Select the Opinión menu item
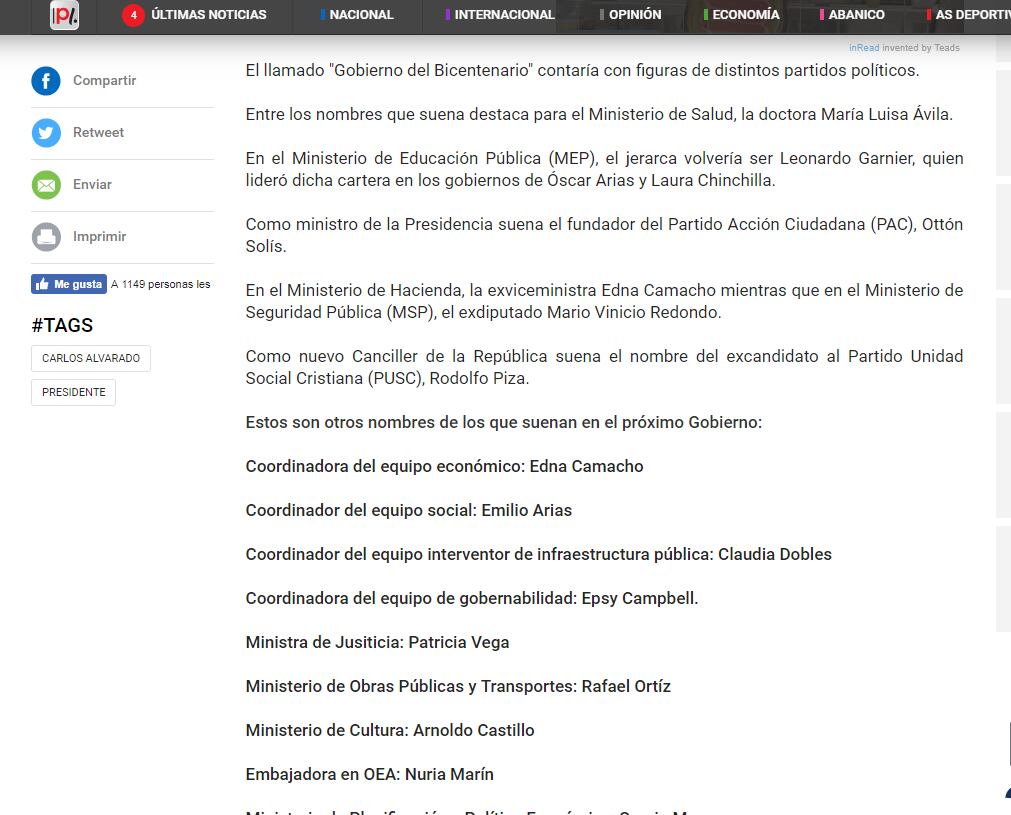Image resolution: width=1011 pixels, height=815 pixels. [x=634, y=15]
